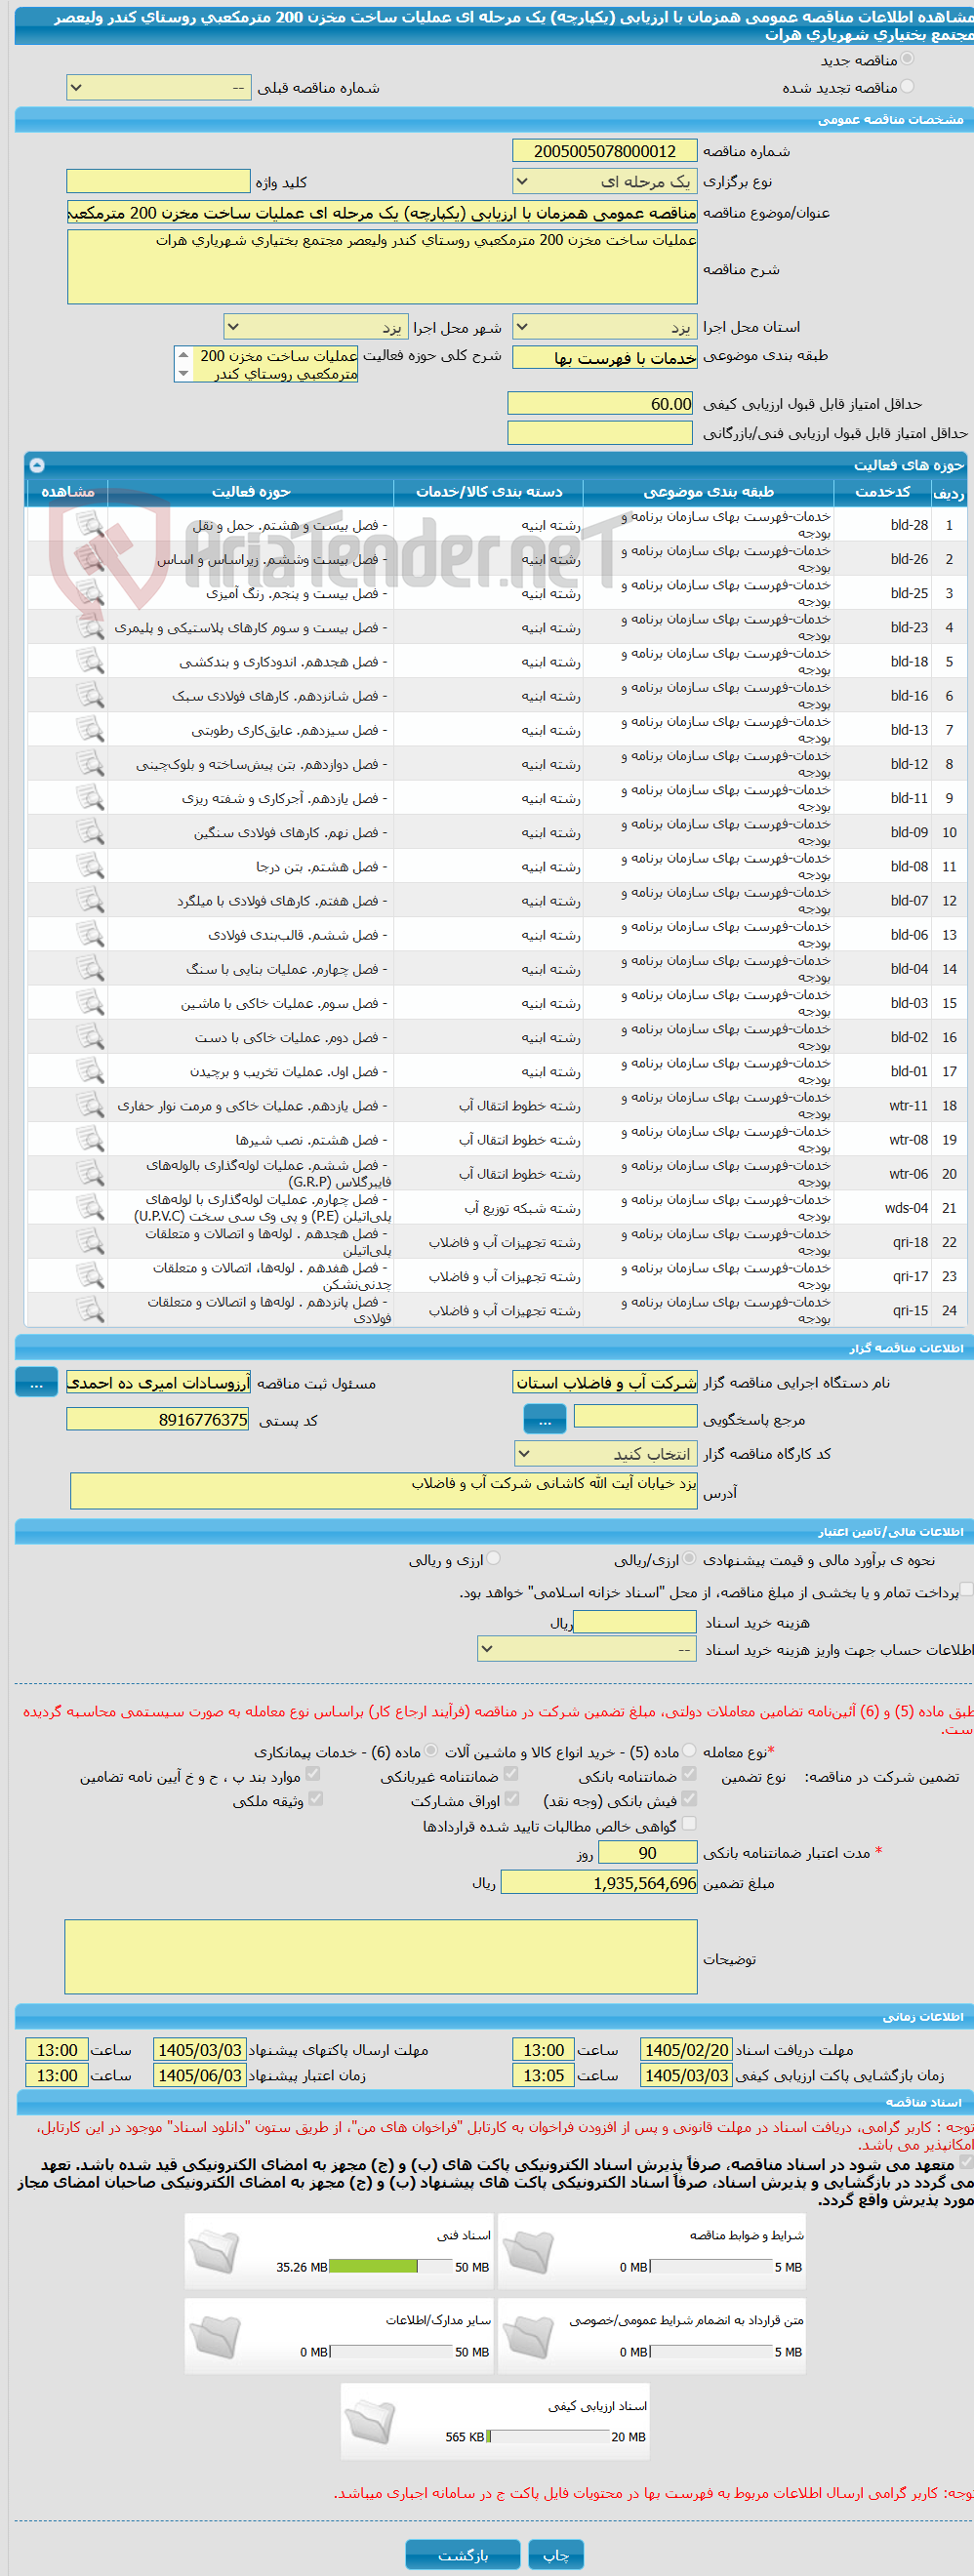The image size is (974, 2576).
Task: Select the مناقصه تجدید شده radio button
Action: click(907, 87)
